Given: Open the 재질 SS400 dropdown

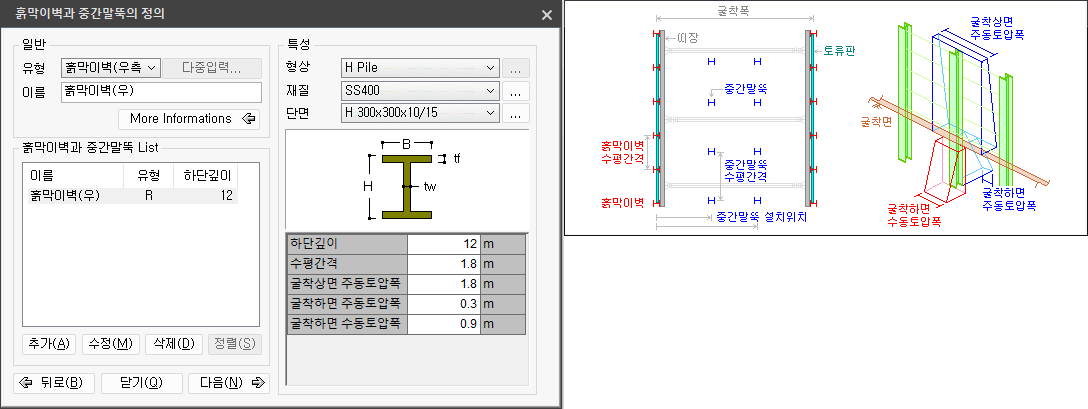Looking at the screenshot, I should (x=419, y=91).
